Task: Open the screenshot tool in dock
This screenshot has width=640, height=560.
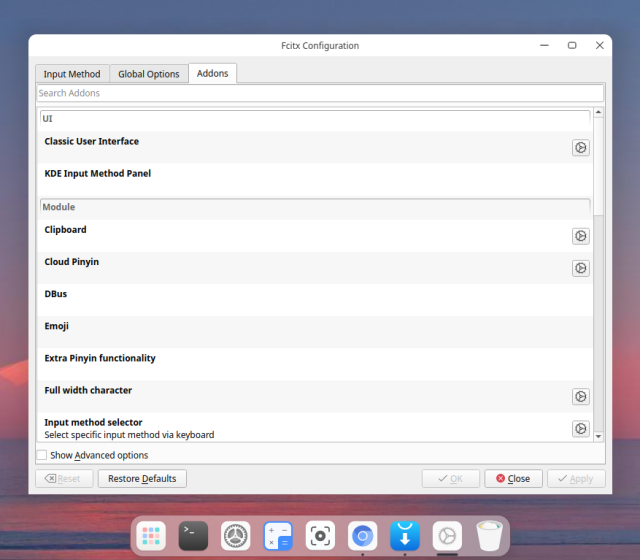Action: 320,536
